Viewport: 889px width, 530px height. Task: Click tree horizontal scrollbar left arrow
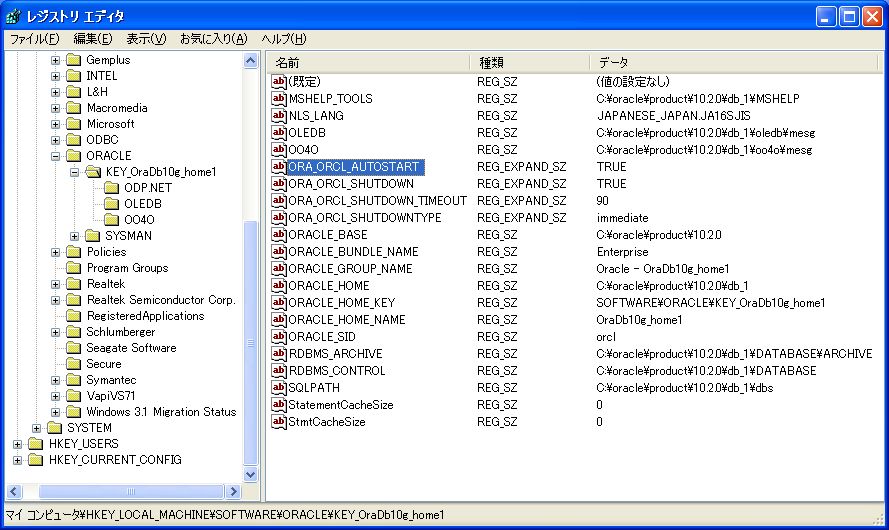14,491
